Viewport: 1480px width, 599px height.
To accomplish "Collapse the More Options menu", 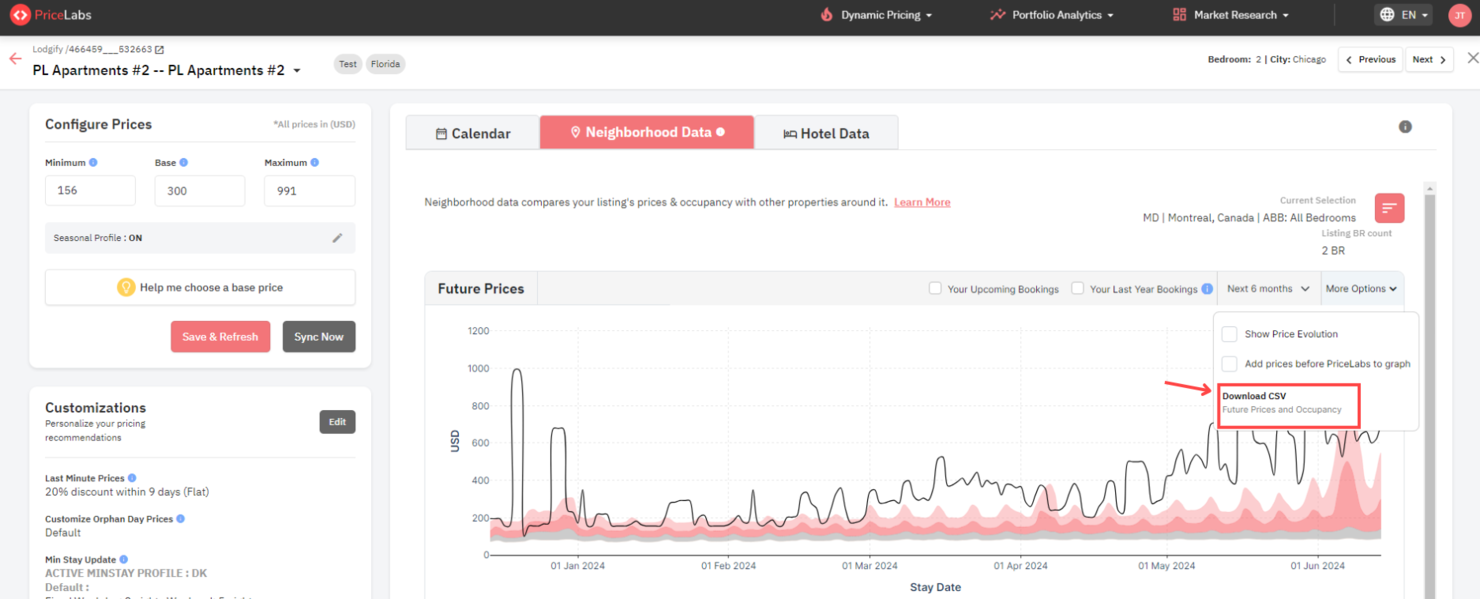I will (x=1361, y=288).
